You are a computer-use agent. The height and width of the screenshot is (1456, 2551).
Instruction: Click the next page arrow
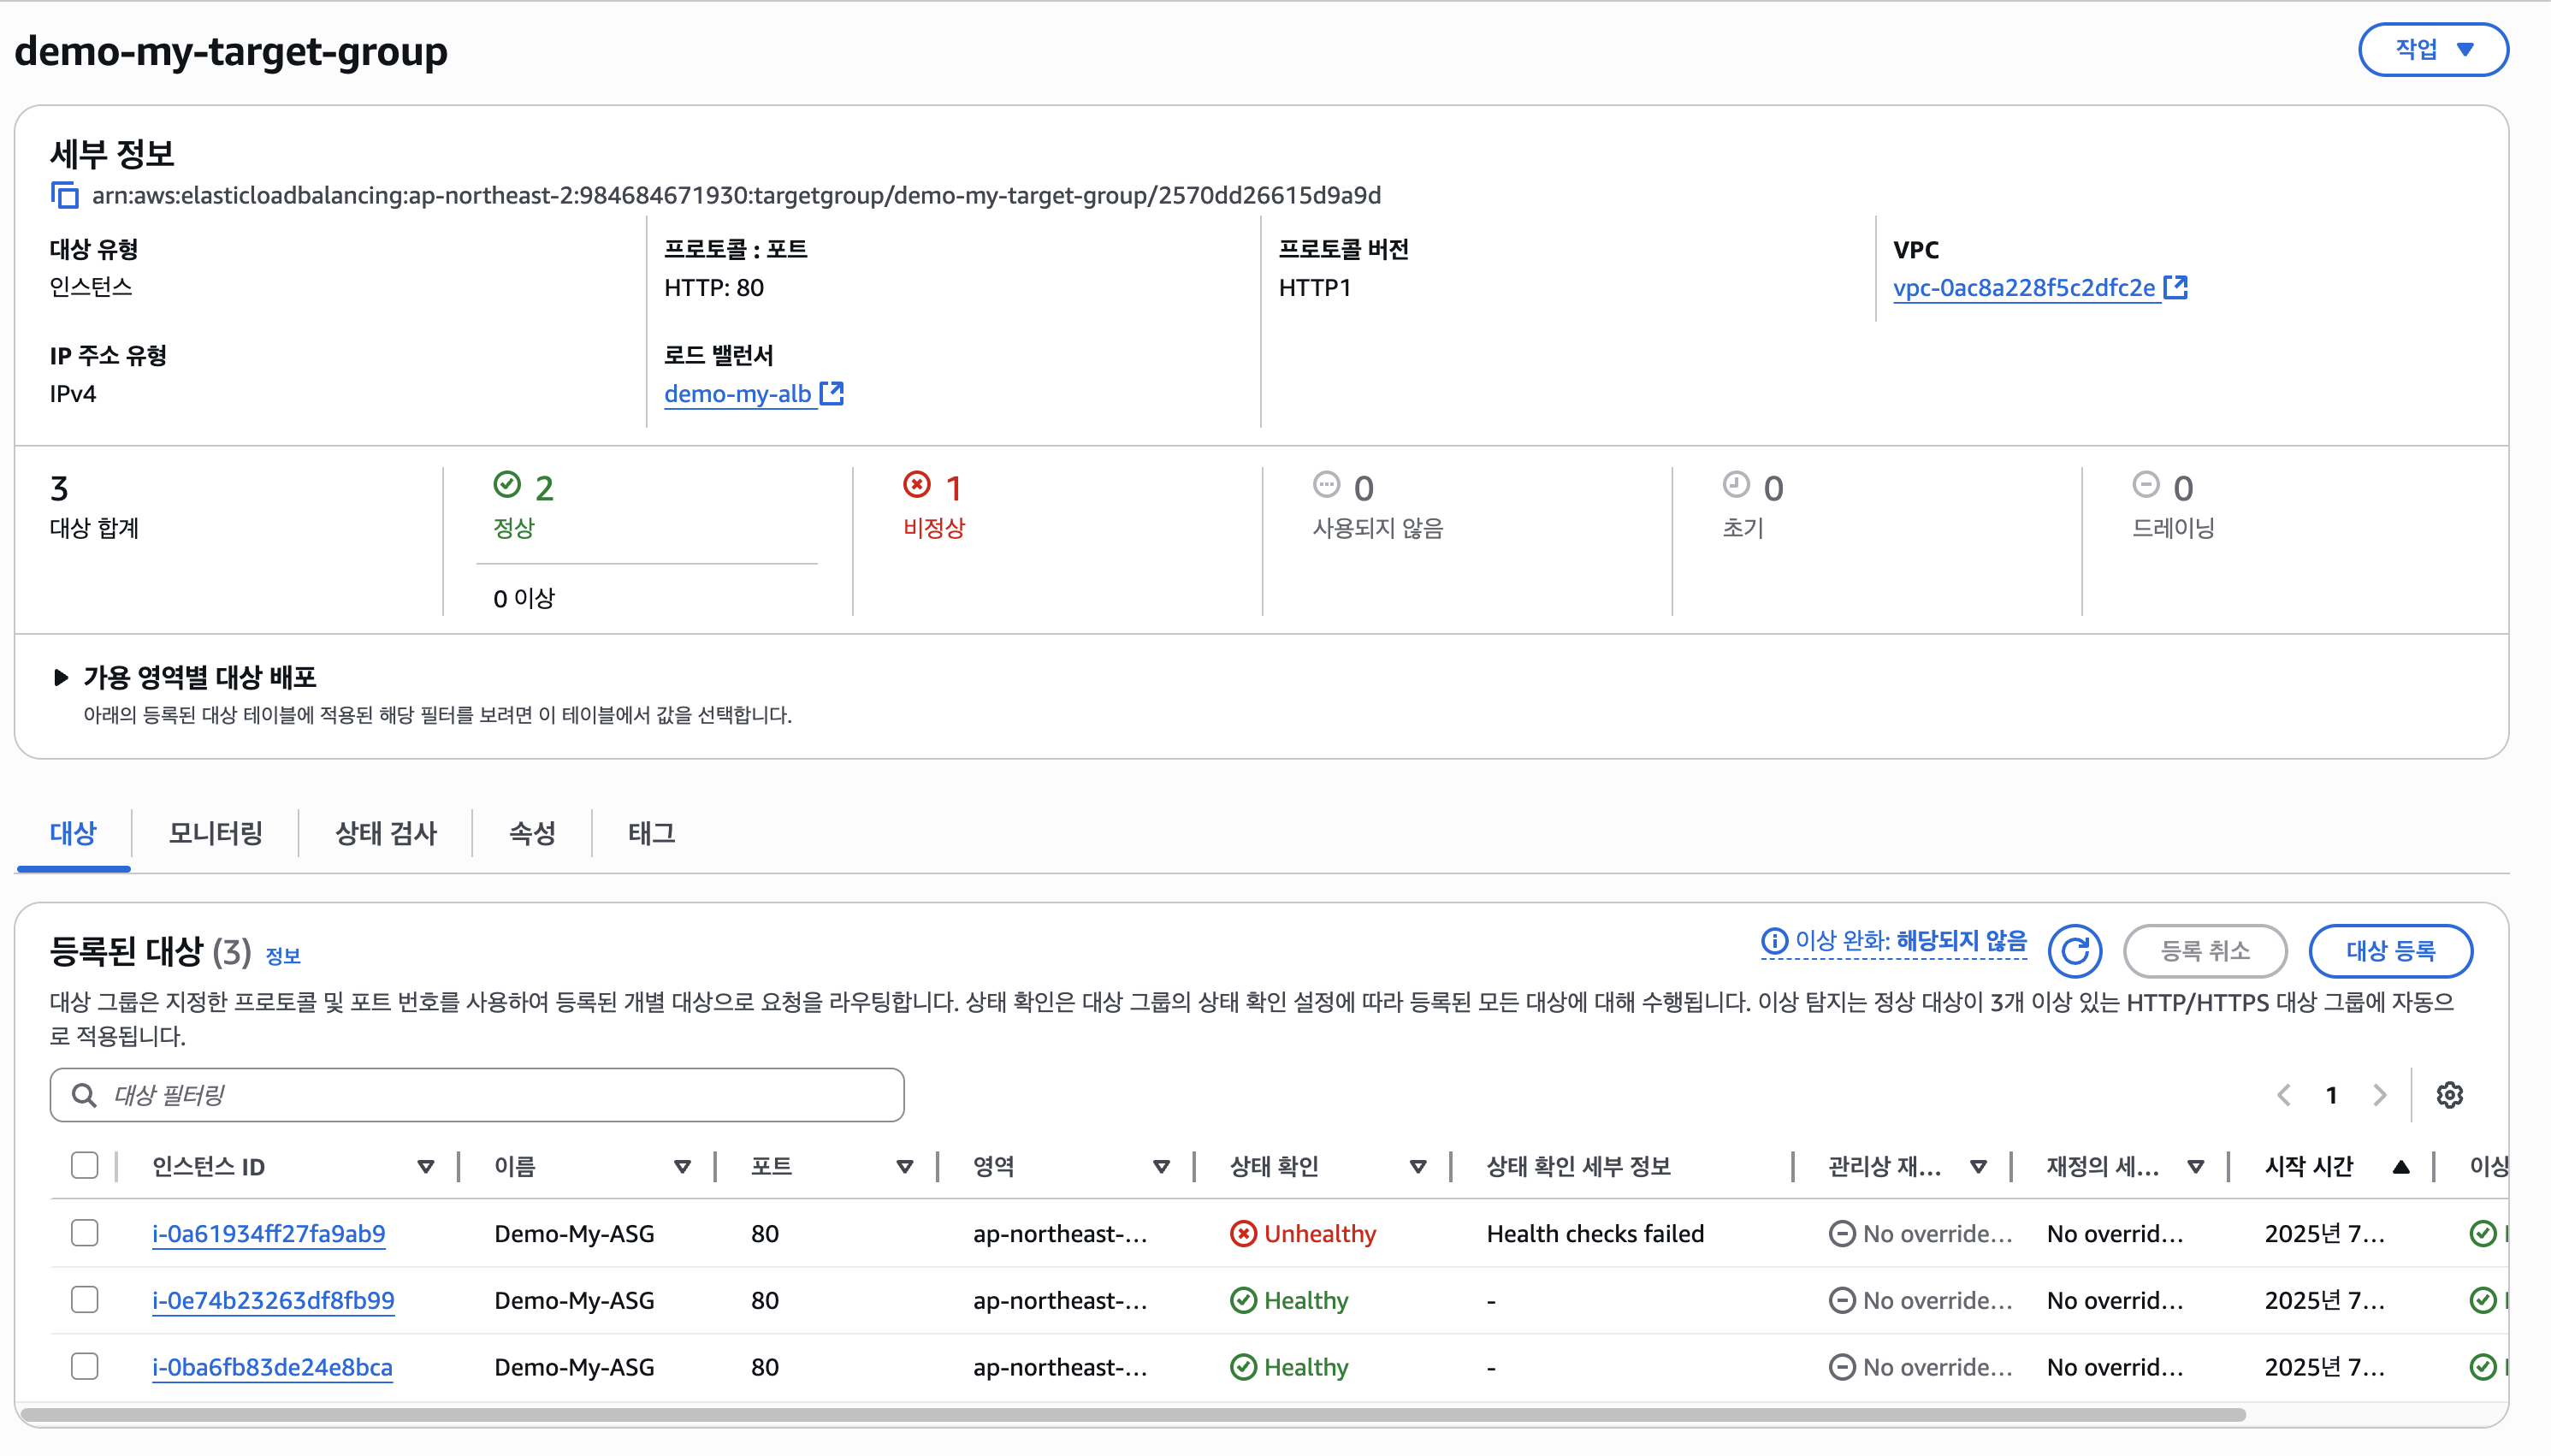(x=2379, y=1095)
